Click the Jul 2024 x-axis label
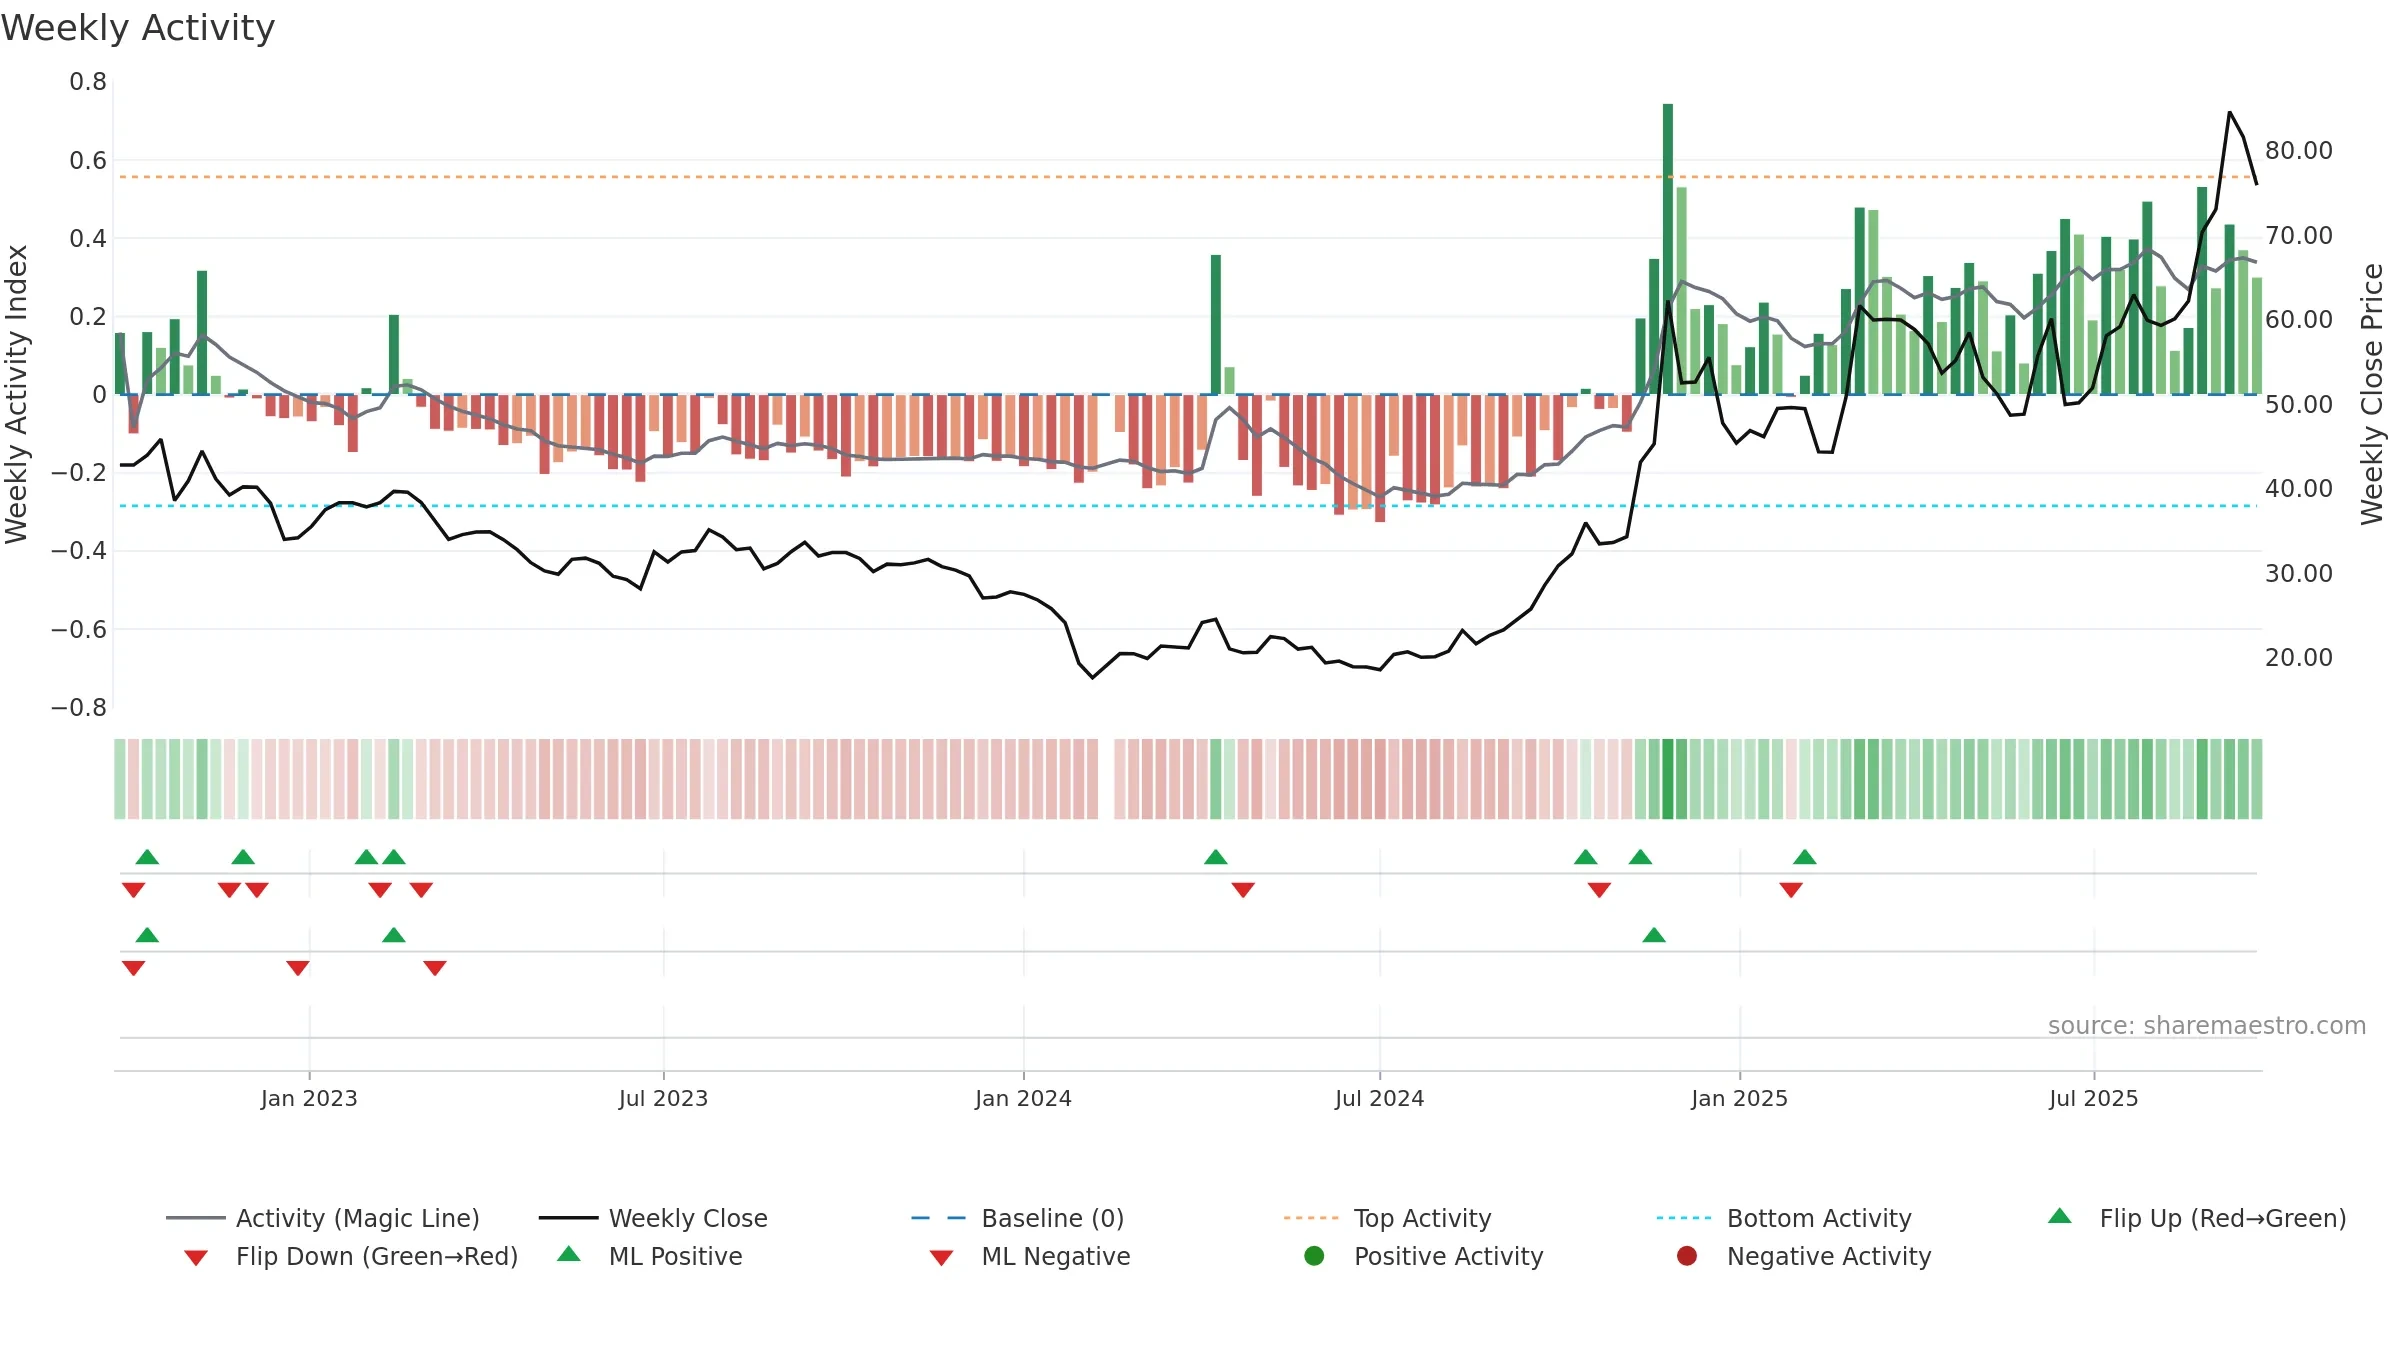Screen dimensions: 2400x1350 [x=1379, y=1098]
